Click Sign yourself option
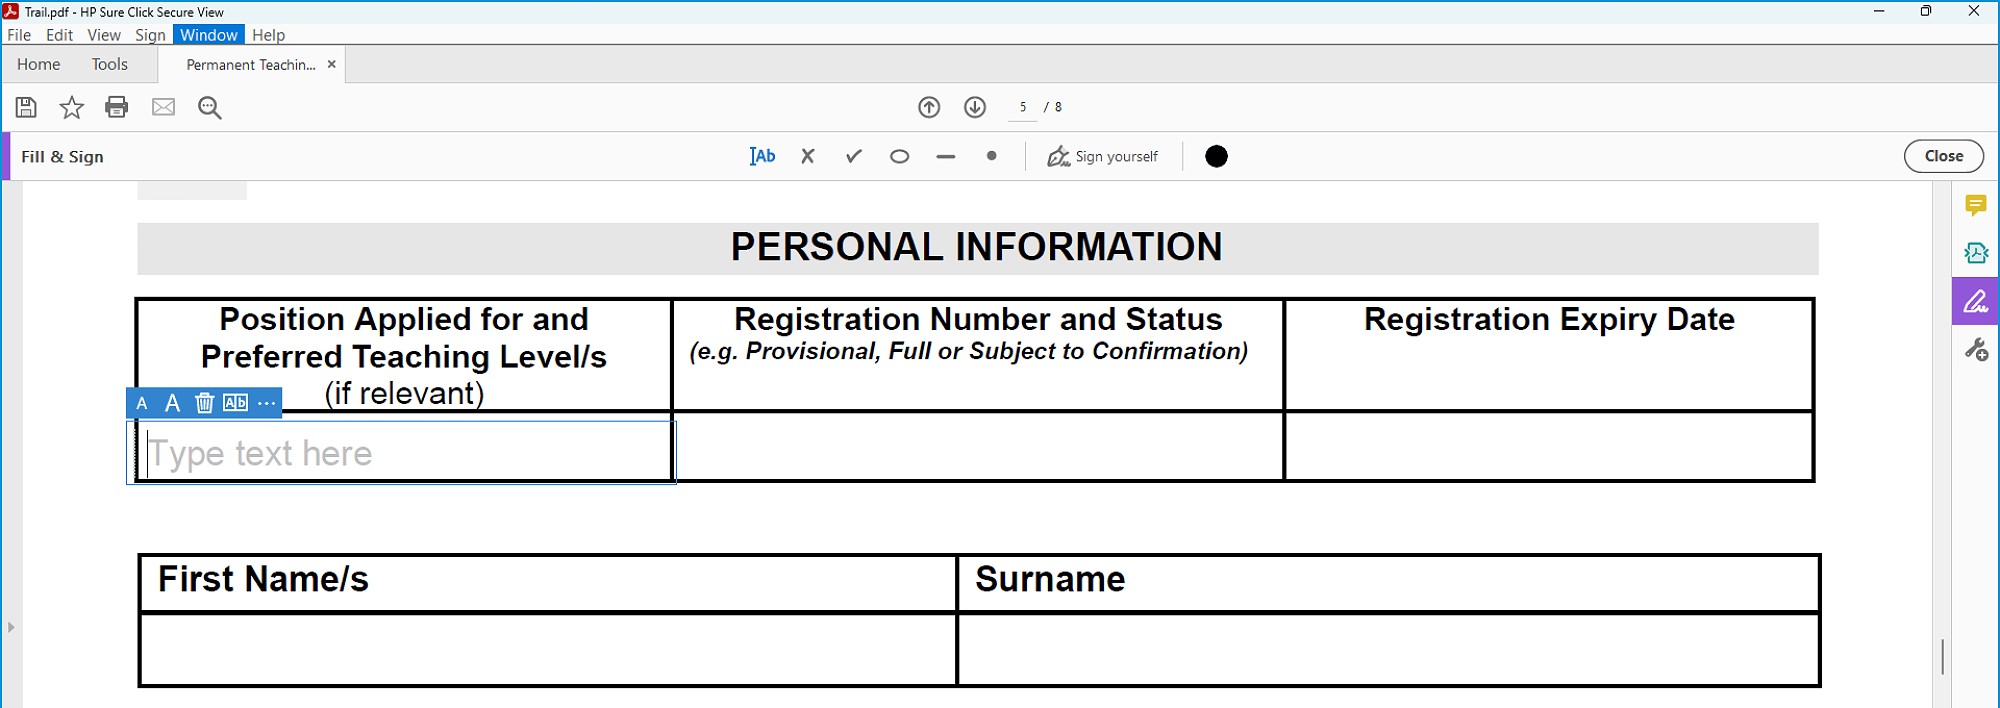The width and height of the screenshot is (2000, 708). 1102,156
